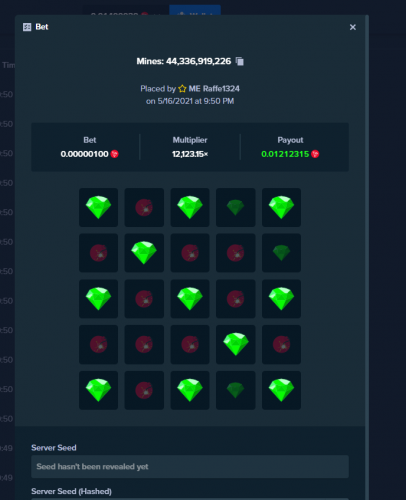
Task: Open ME Raffe1324 player profile
Action: tap(214, 89)
